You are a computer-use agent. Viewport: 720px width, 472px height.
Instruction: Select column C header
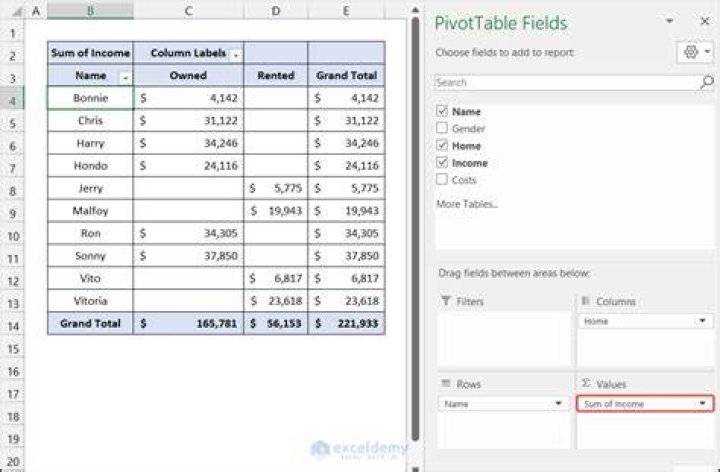(188, 11)
